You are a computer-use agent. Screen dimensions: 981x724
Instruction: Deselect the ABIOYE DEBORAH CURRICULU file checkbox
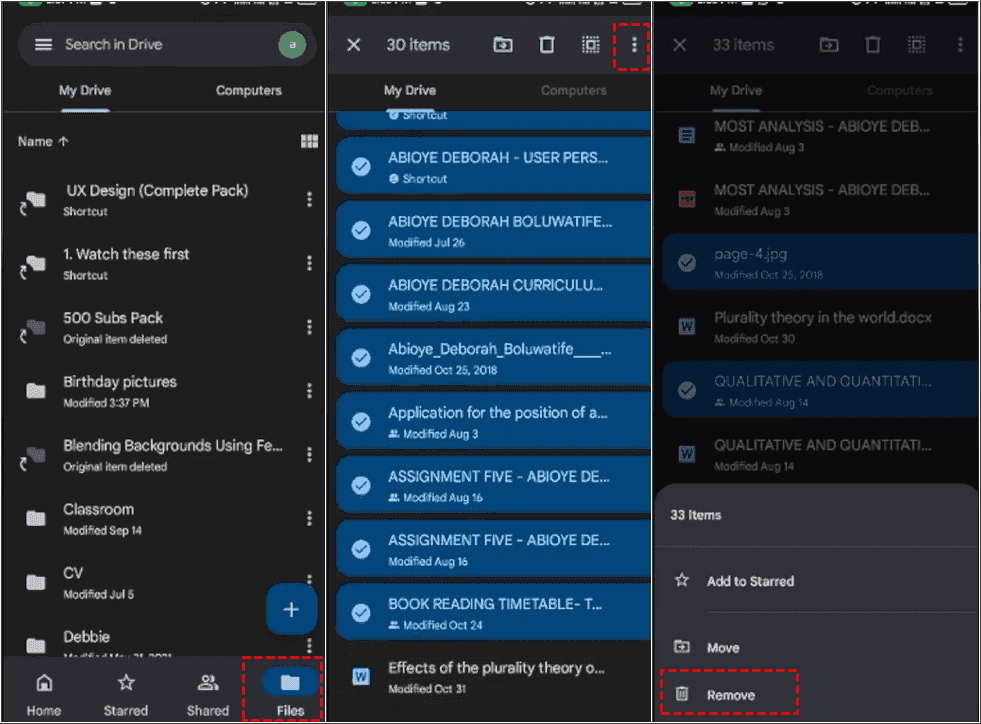361,295
